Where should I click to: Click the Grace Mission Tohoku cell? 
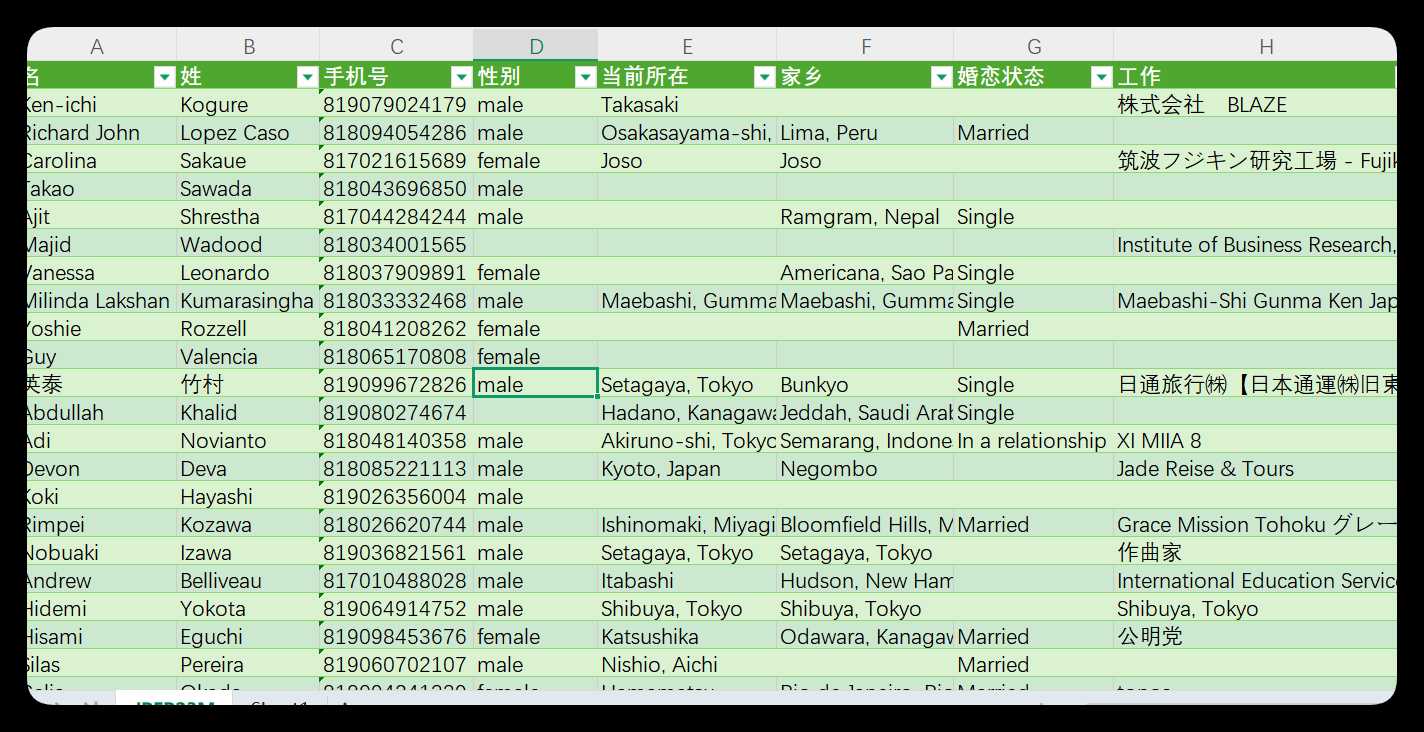click(x=1255, y=524)
